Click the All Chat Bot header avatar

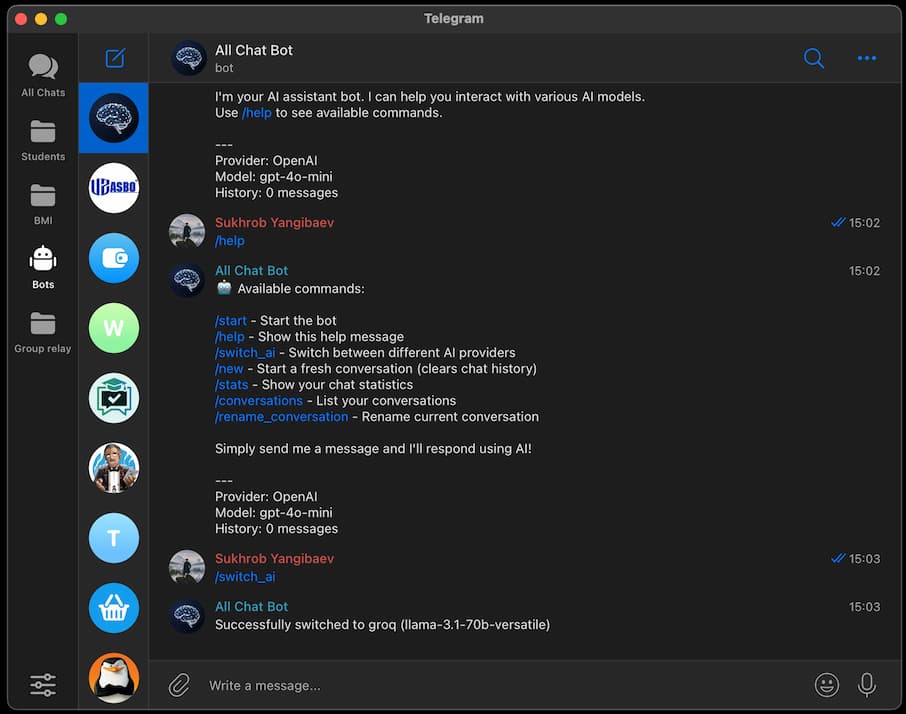[x=189, y=58]
